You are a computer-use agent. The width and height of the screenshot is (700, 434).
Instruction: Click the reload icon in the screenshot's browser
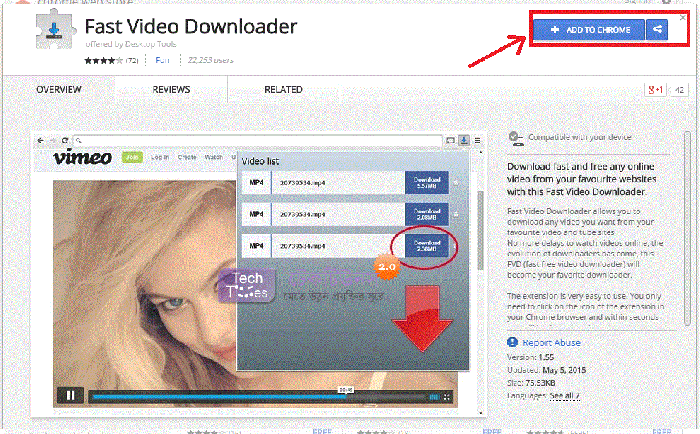pyautogui.click(x=65, y=140)
